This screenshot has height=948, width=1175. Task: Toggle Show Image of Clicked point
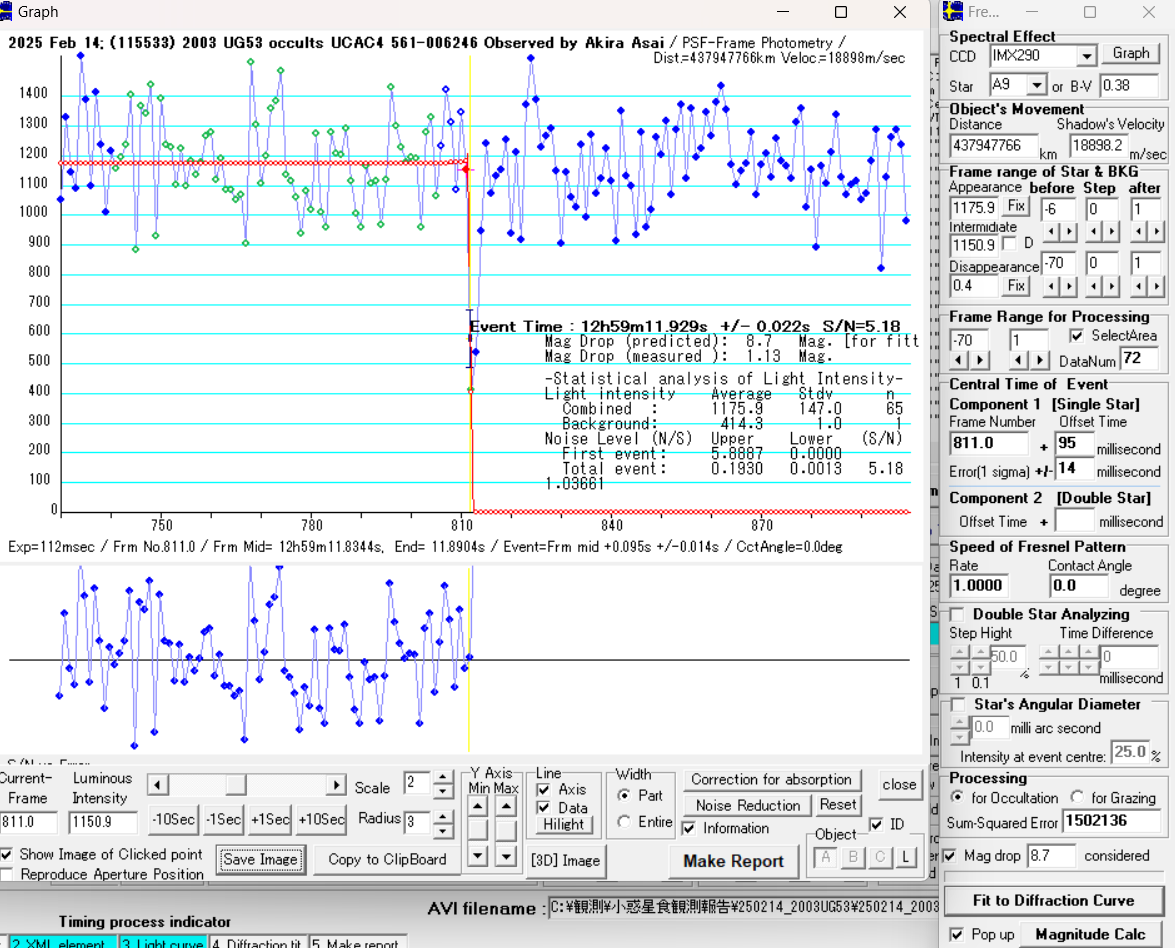pos(8,855)
